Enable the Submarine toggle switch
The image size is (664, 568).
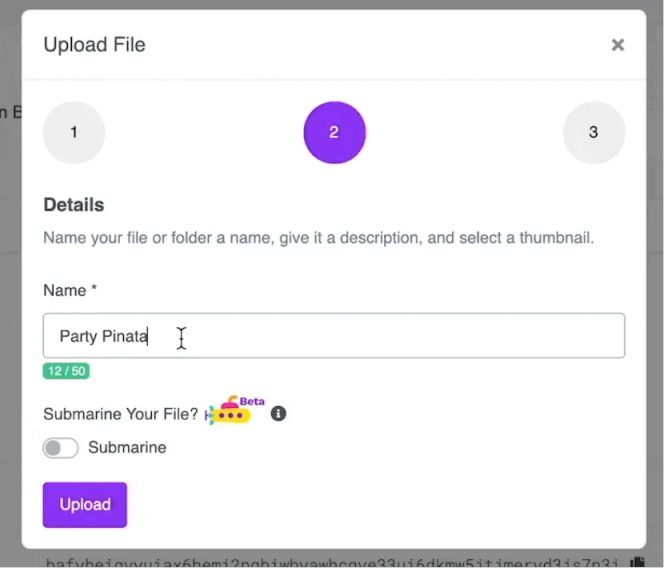click(61, 448)
